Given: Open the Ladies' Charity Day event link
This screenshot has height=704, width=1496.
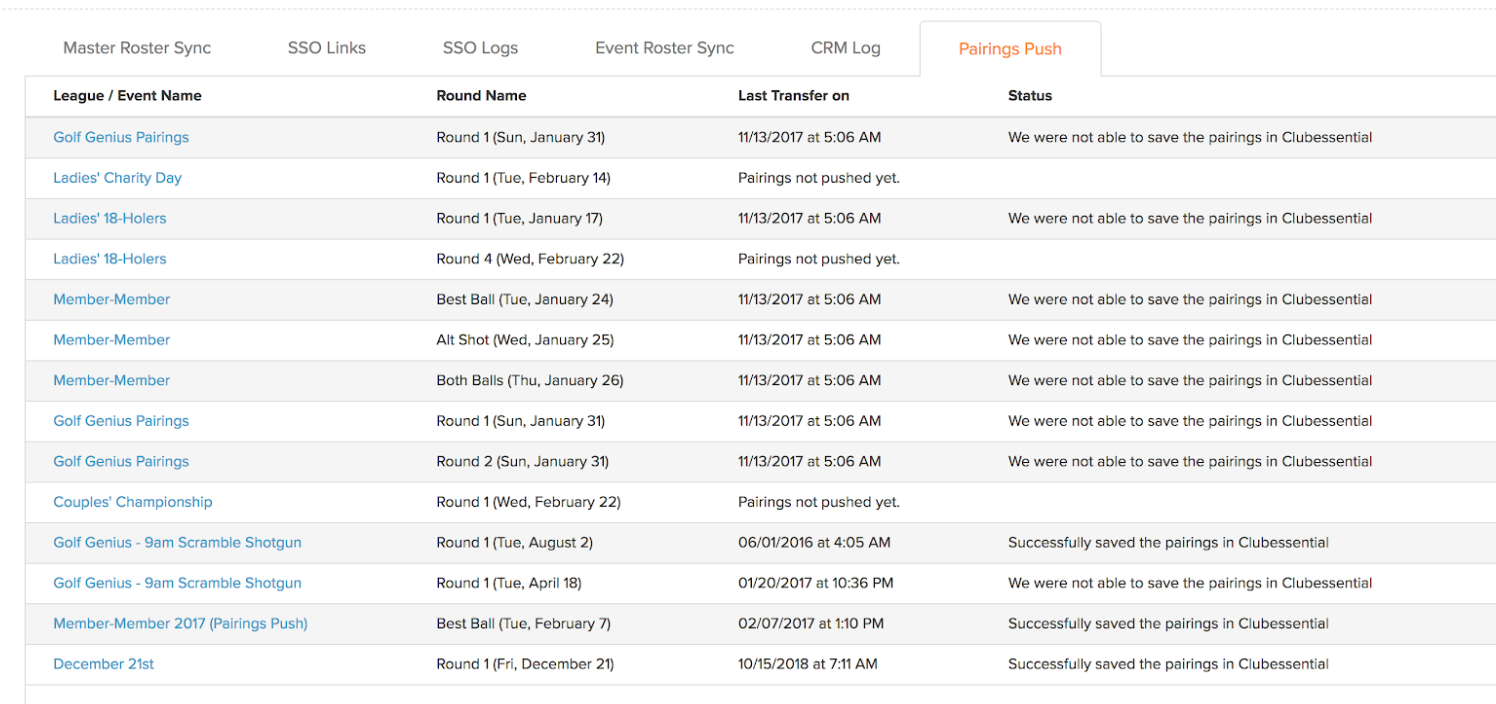Looking at the screenshot, I should click(x=117, y=178).
